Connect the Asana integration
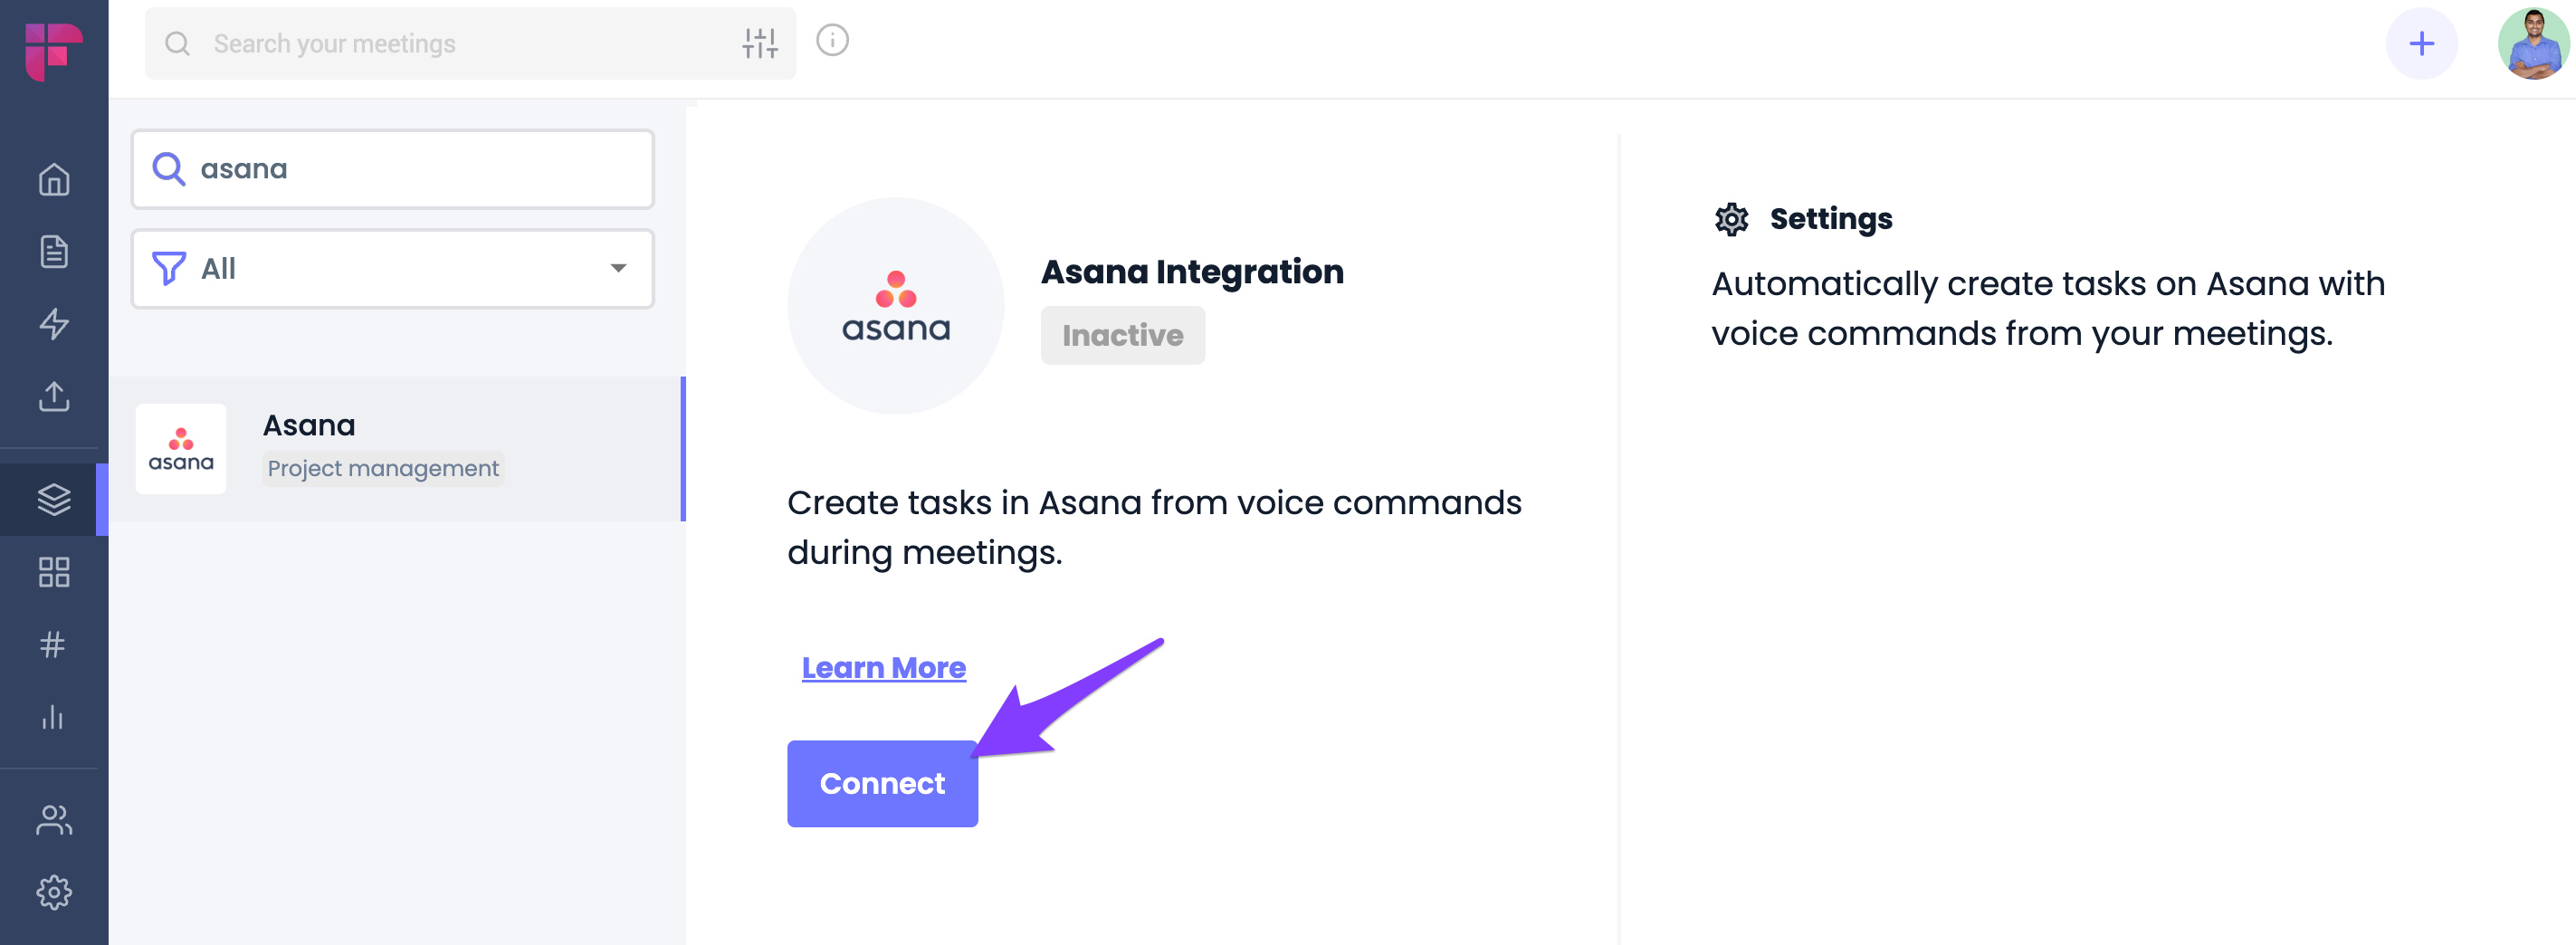The image size is (2576, 945). tap(882, 783)
